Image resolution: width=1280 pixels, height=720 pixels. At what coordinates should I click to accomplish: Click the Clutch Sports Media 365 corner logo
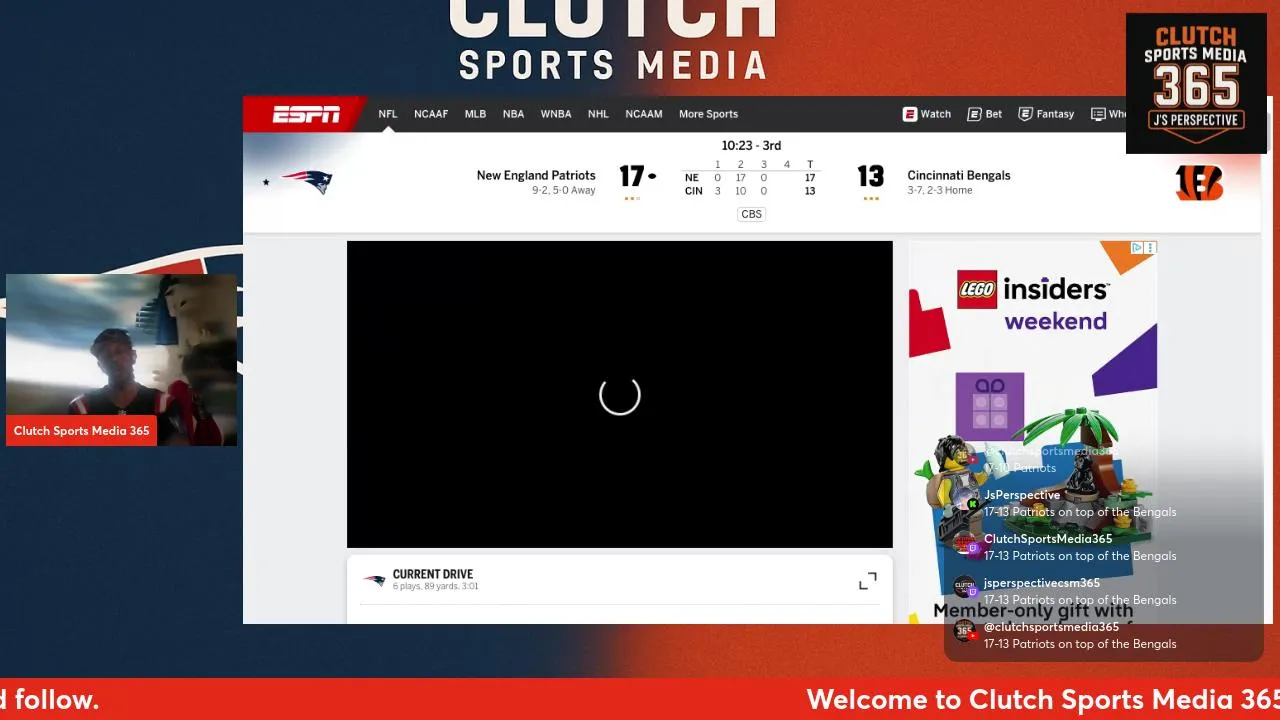click(1196, 83)
